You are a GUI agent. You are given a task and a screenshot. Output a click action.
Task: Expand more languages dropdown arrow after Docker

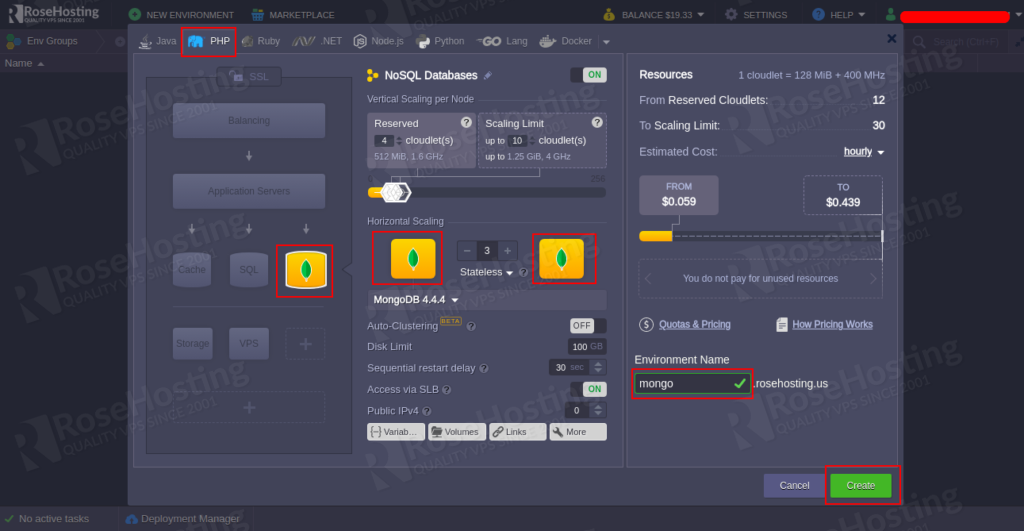click(606, 42)
